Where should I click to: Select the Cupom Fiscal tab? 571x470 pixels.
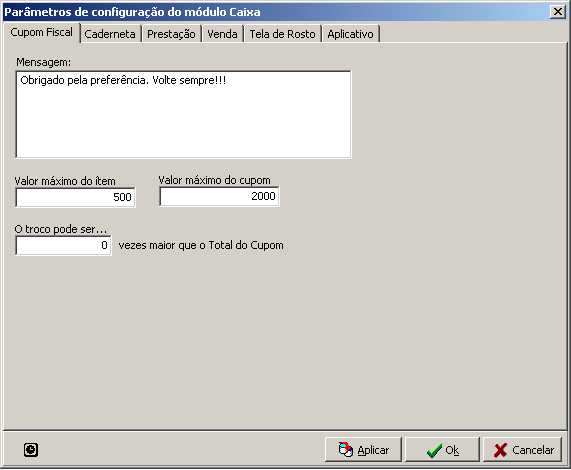tap(42, 33)
